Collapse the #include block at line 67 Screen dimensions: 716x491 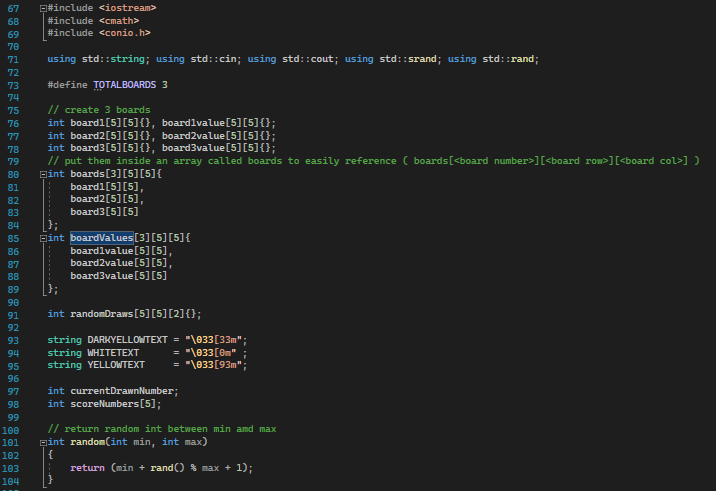pyautogui.click(x=41, y=8)
